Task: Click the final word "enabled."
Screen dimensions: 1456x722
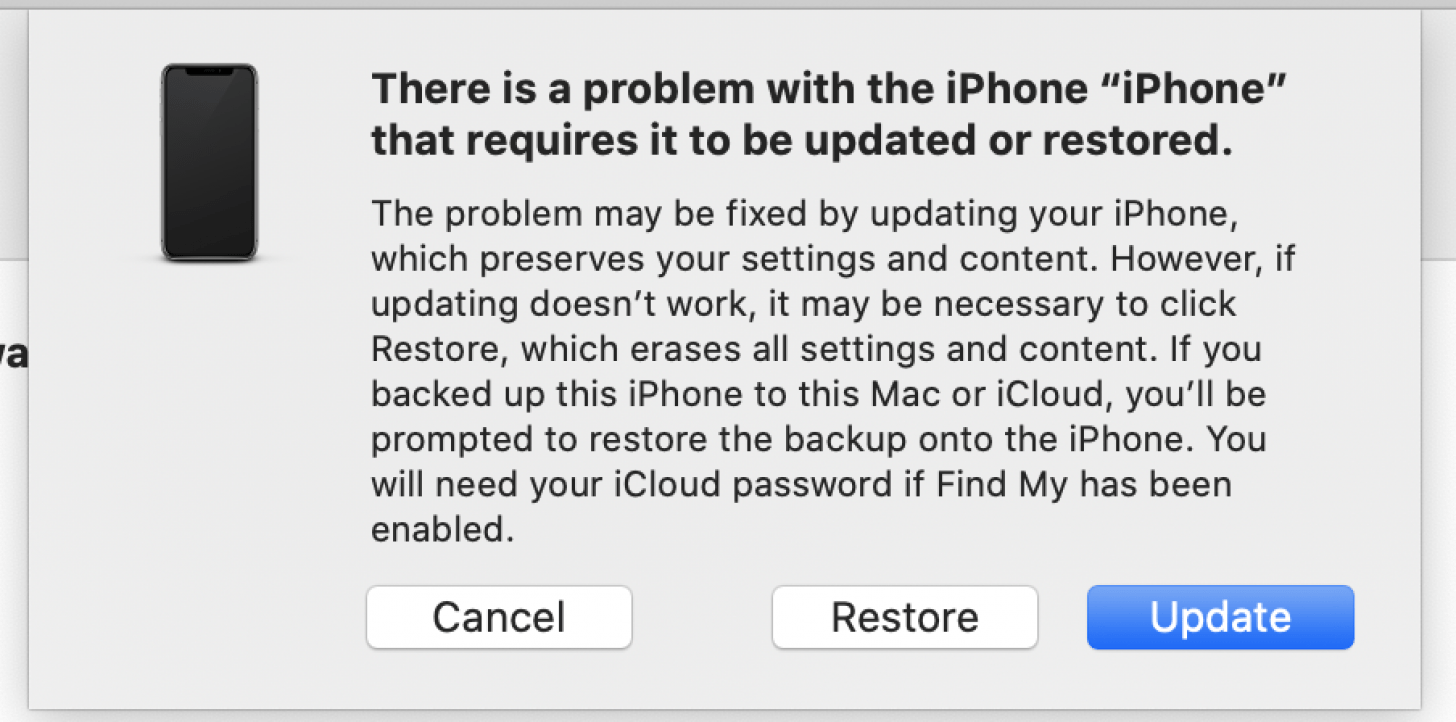Action: 442,530
